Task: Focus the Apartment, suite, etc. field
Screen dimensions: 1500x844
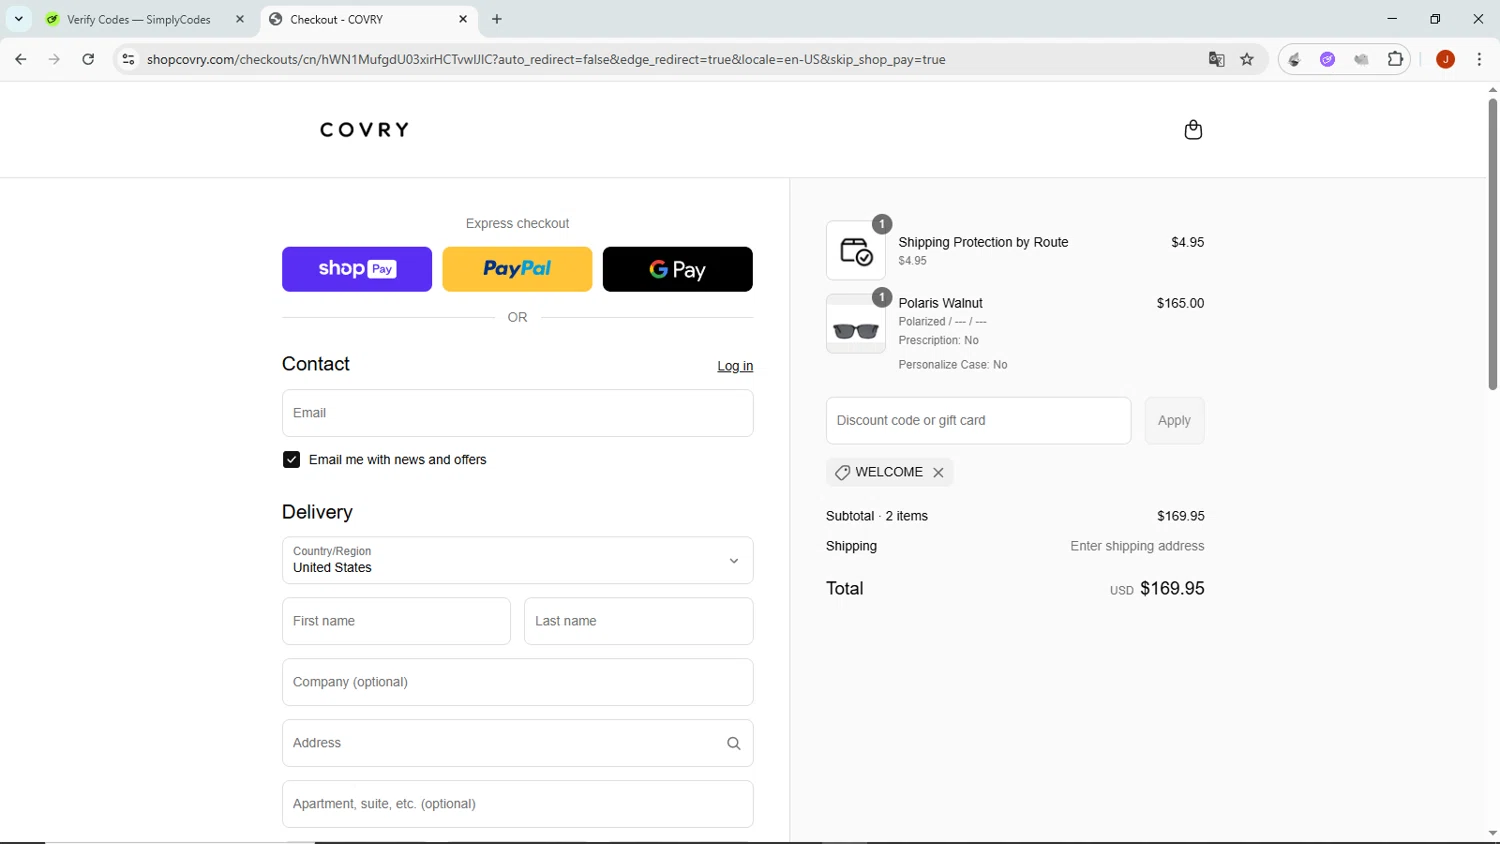Action: (517, 804)
